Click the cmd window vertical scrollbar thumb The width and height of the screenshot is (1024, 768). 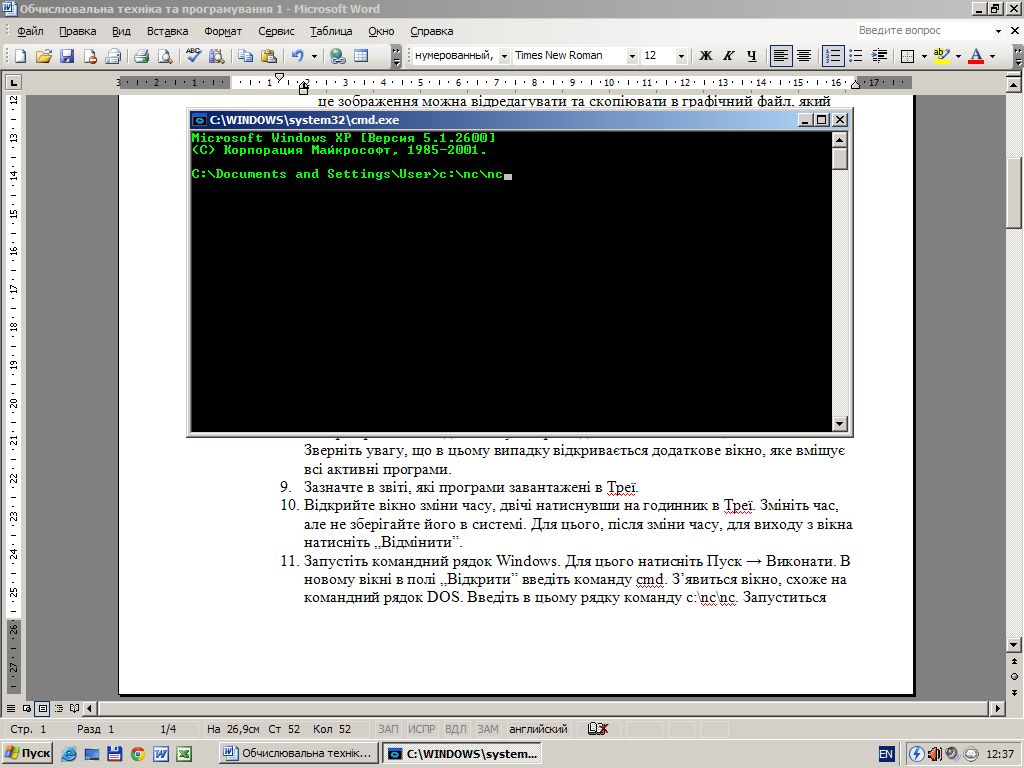840,159
